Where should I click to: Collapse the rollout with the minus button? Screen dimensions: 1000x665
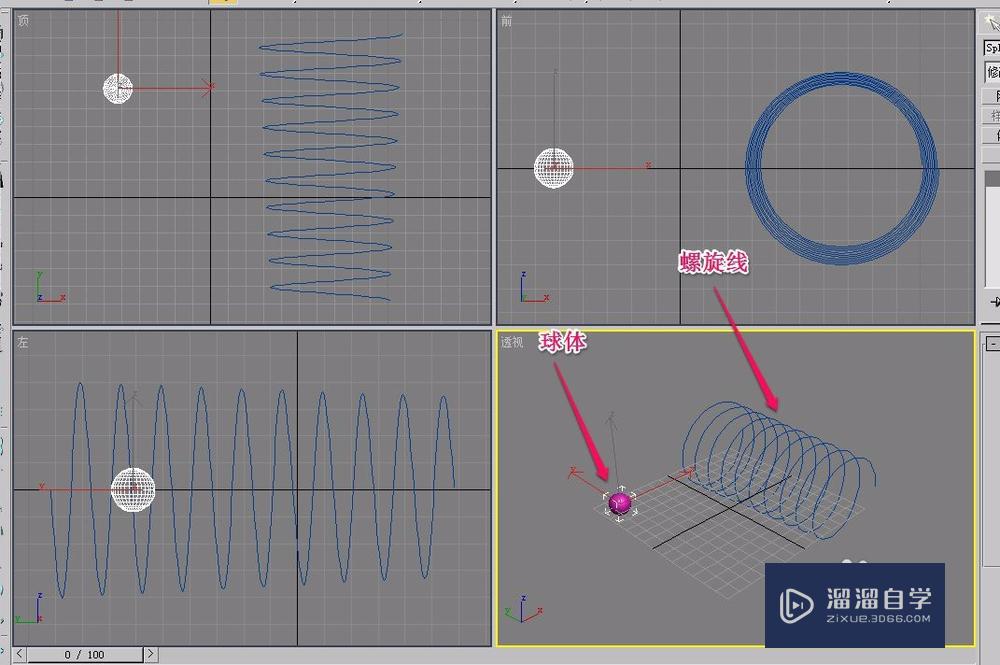992,344
